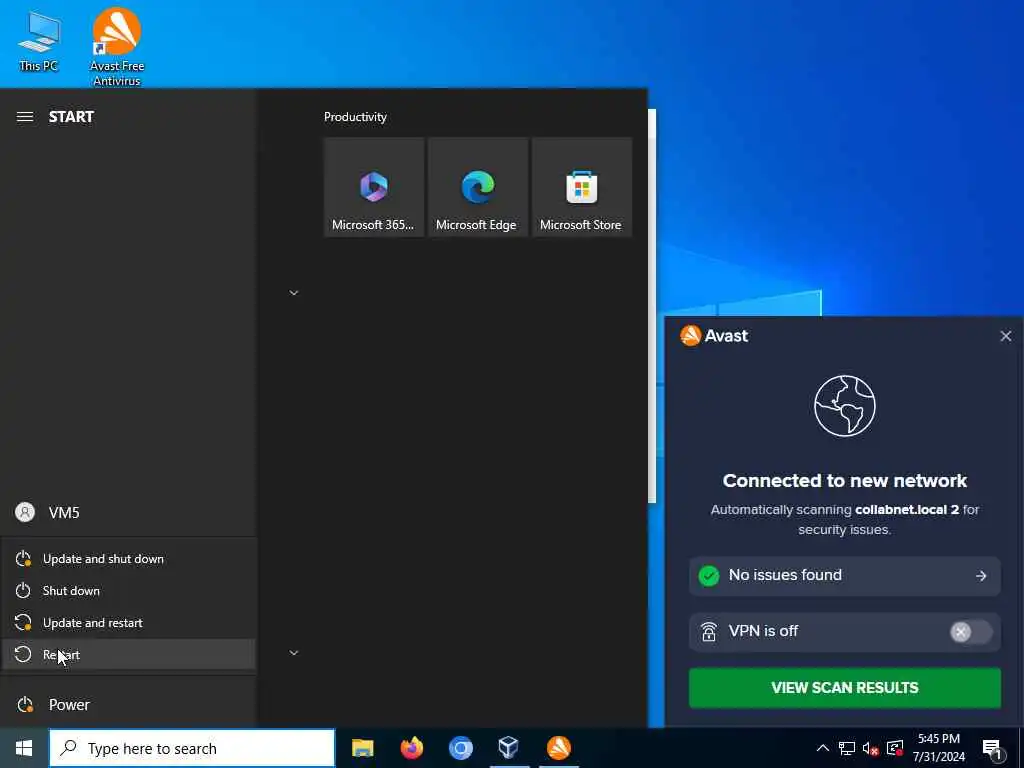
Task: Click the Power button in Start
Action: [128, 705]
